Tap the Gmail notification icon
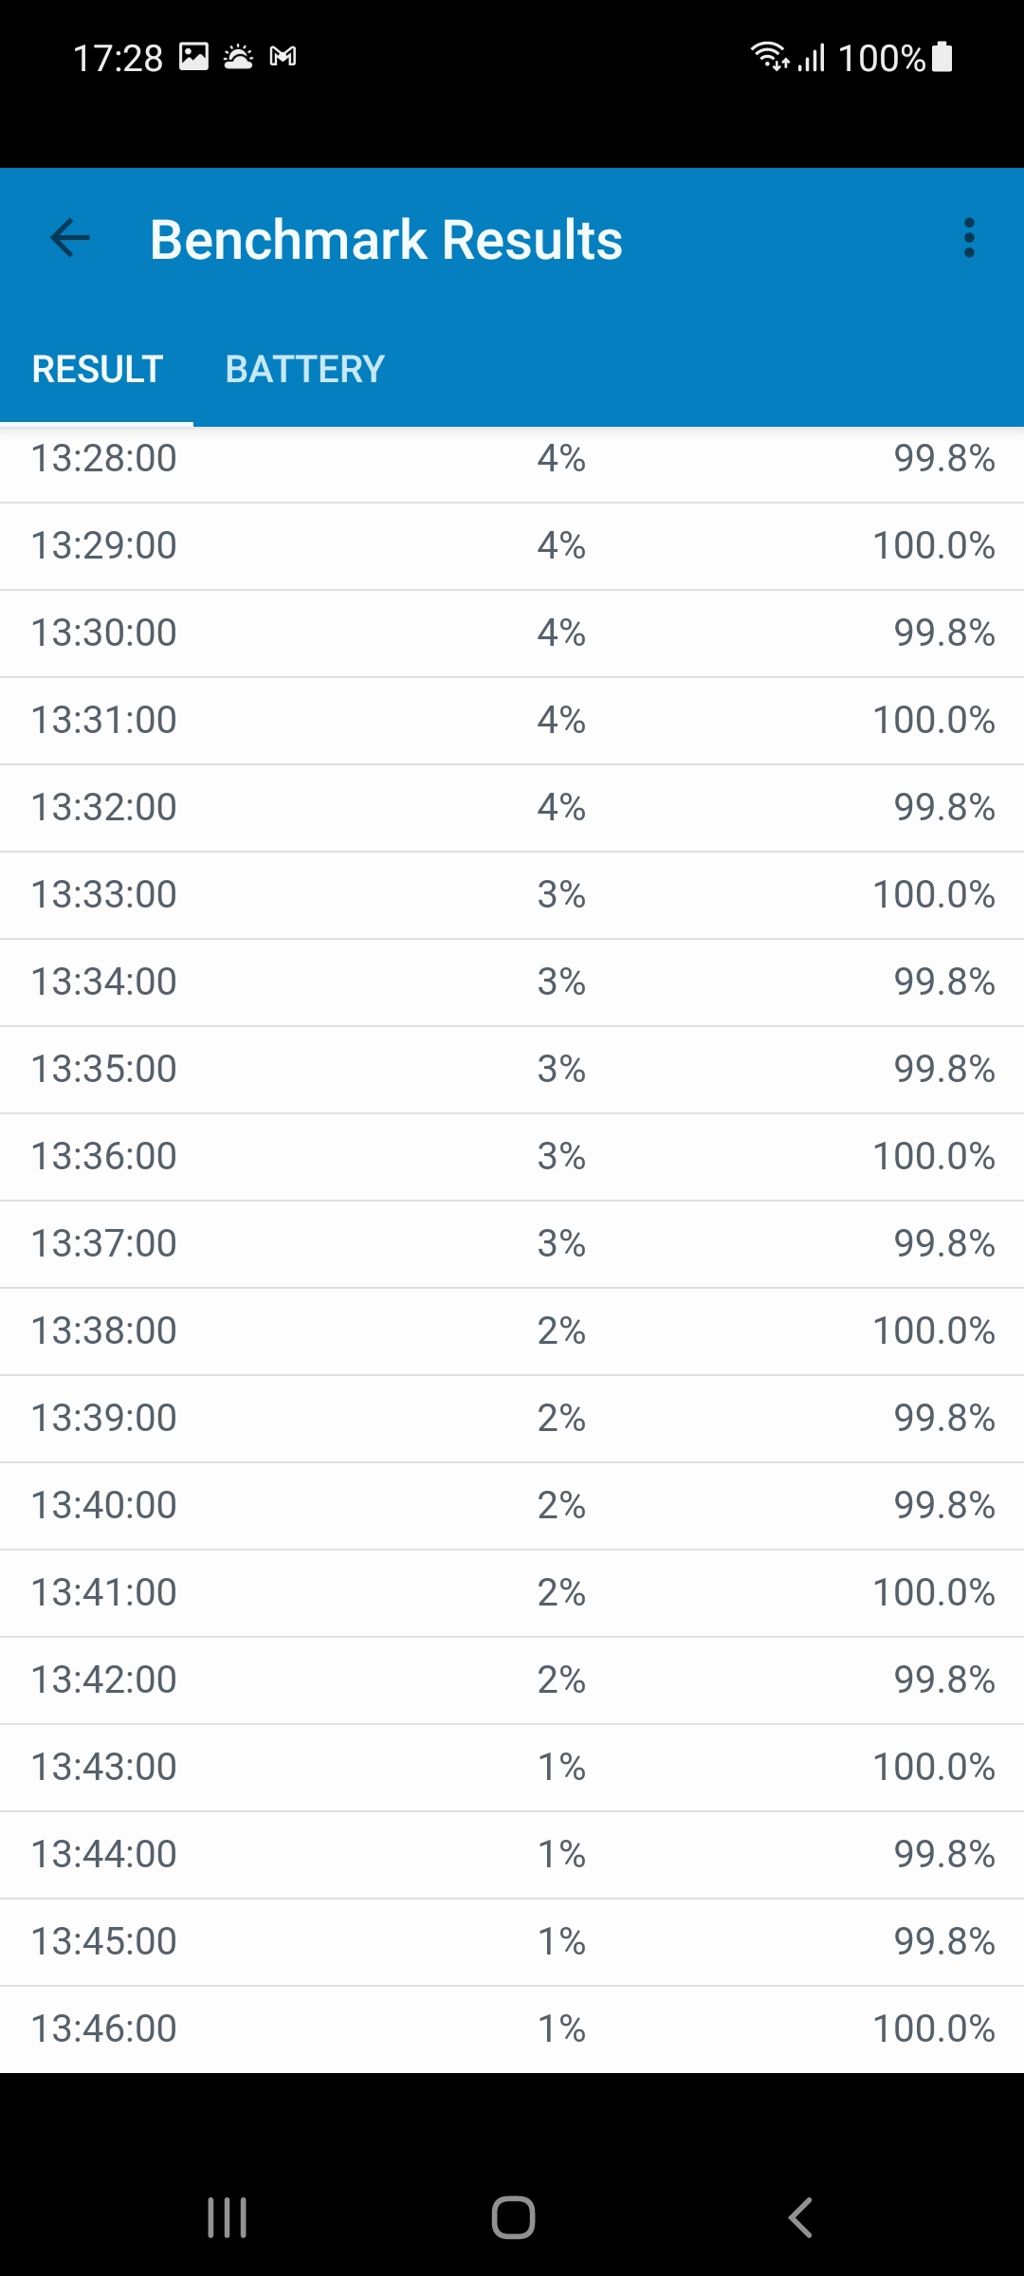 coord(283,56)
